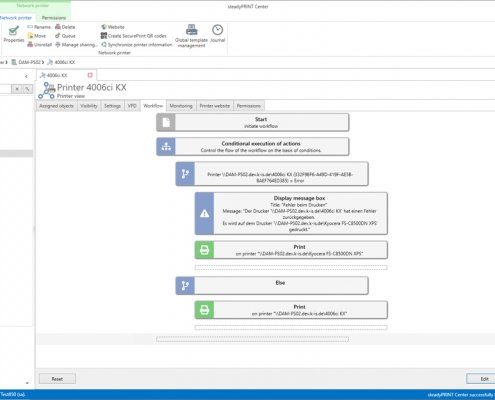
Task: Click the 4006ci KX breadcrumb
Action: click(x=61, y=62)
